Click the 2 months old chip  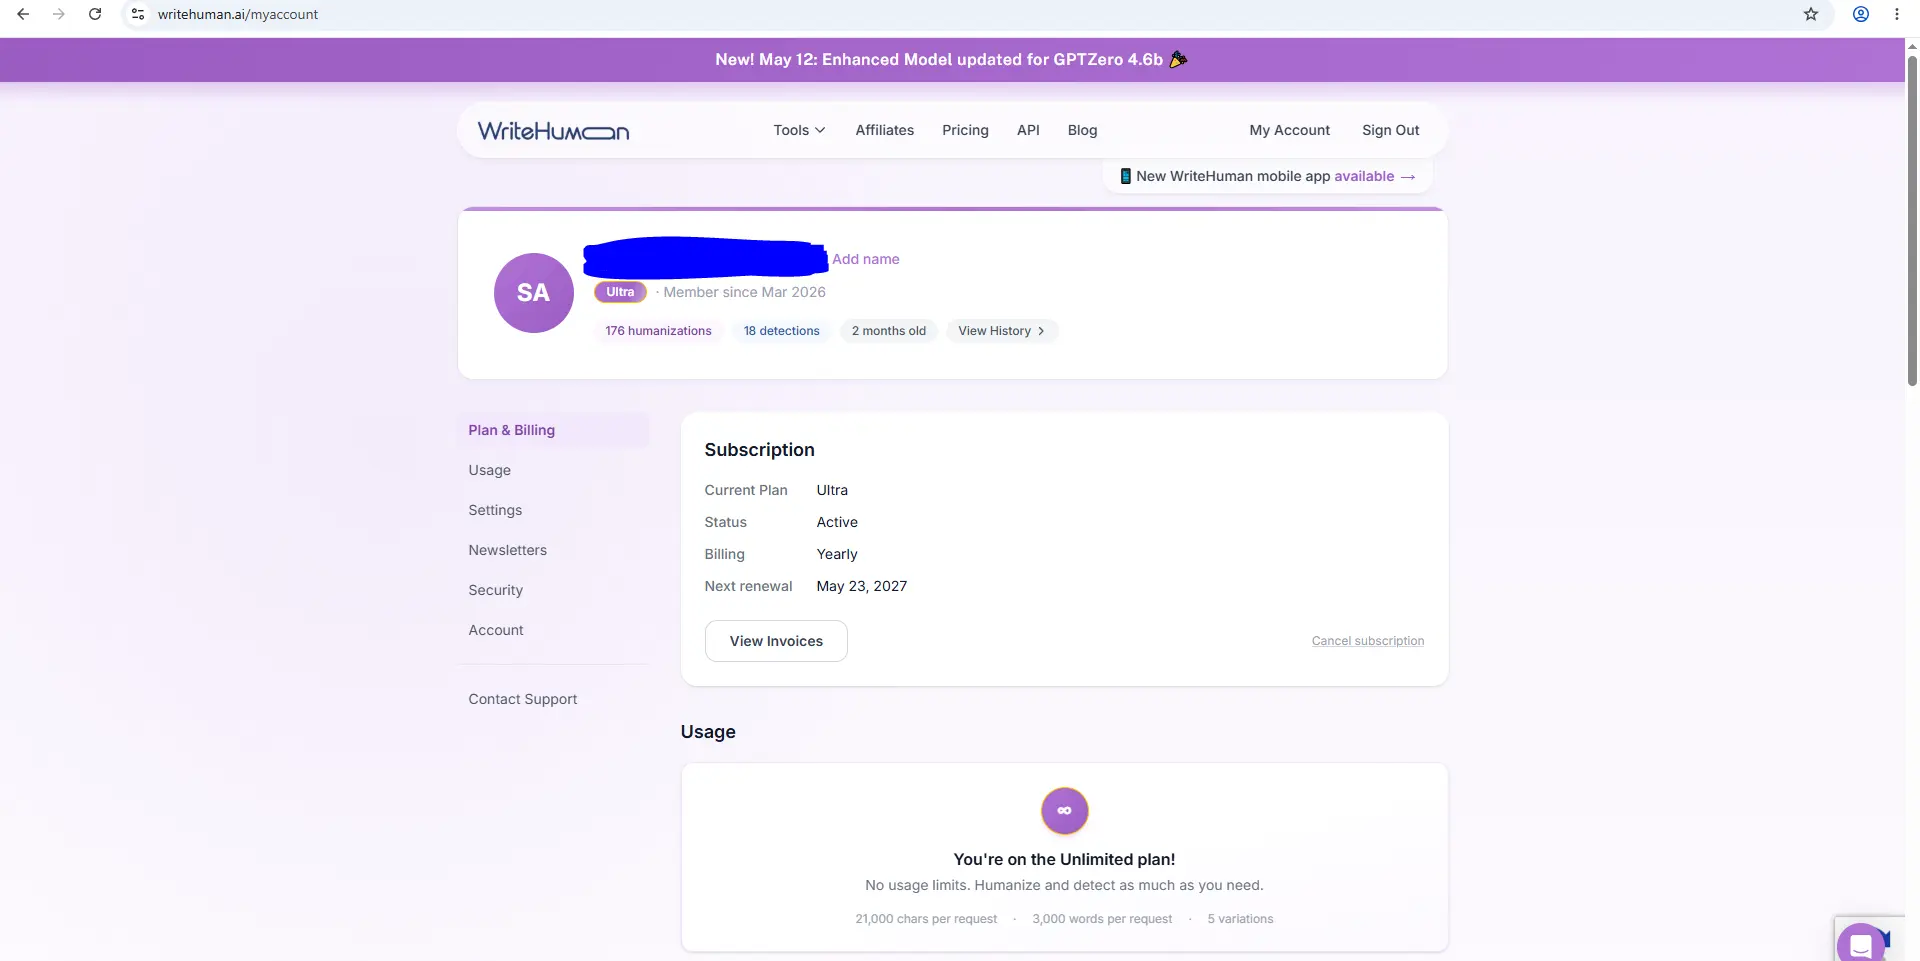(889, 331)
